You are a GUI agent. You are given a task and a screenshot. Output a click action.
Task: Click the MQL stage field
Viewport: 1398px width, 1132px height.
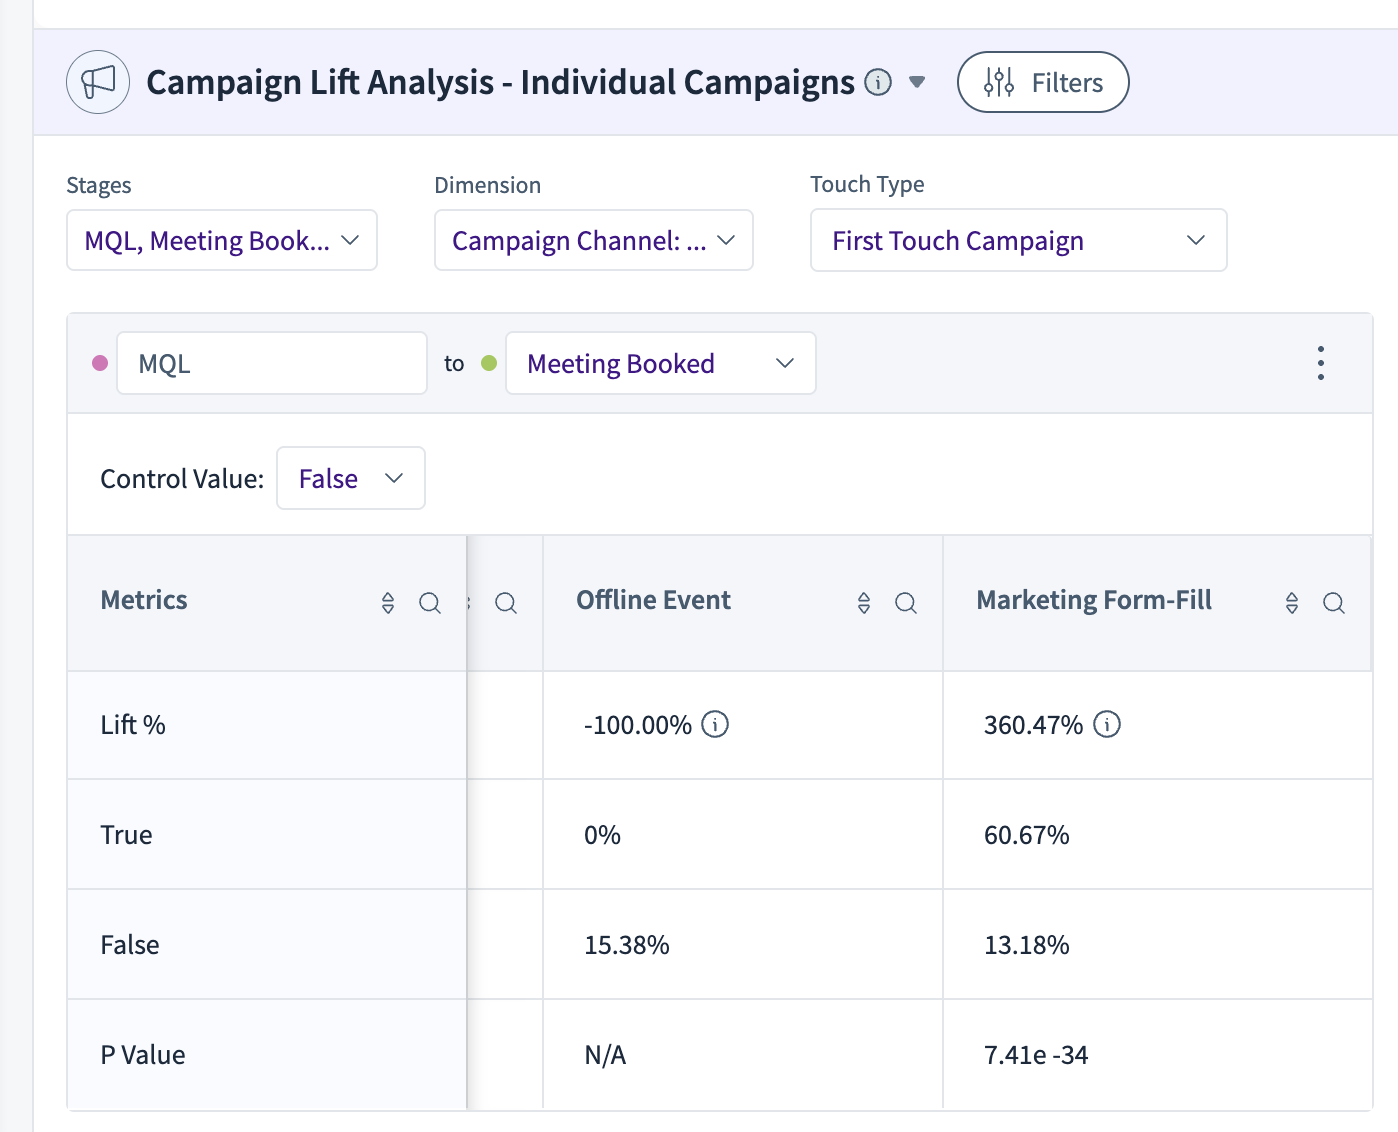[272, 363]
